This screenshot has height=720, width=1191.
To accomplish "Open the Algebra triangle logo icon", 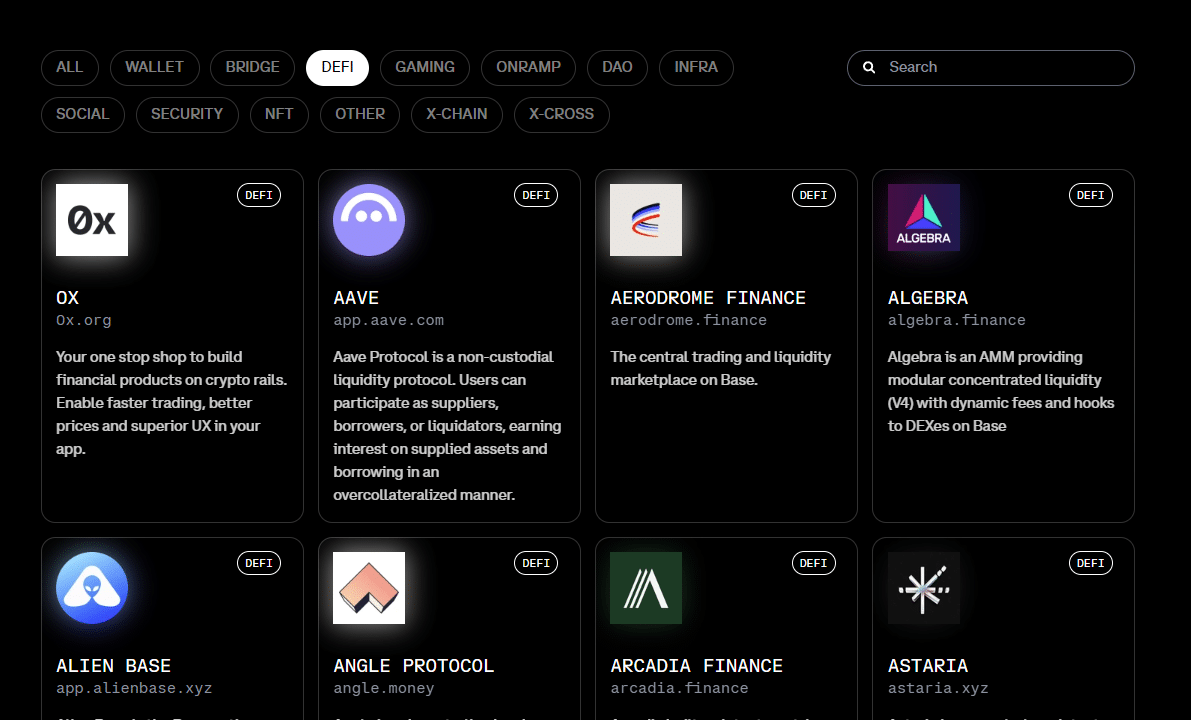I will [923, 217].
